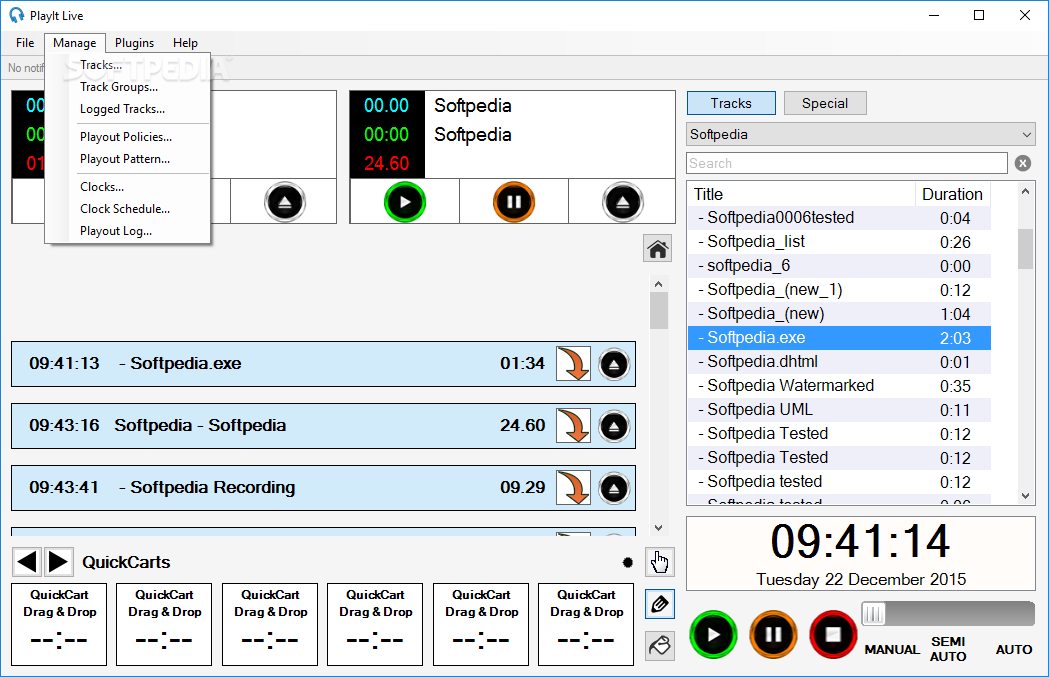Select track Softpedia.dhtml
1049x677 pixels.
[840, 362]
